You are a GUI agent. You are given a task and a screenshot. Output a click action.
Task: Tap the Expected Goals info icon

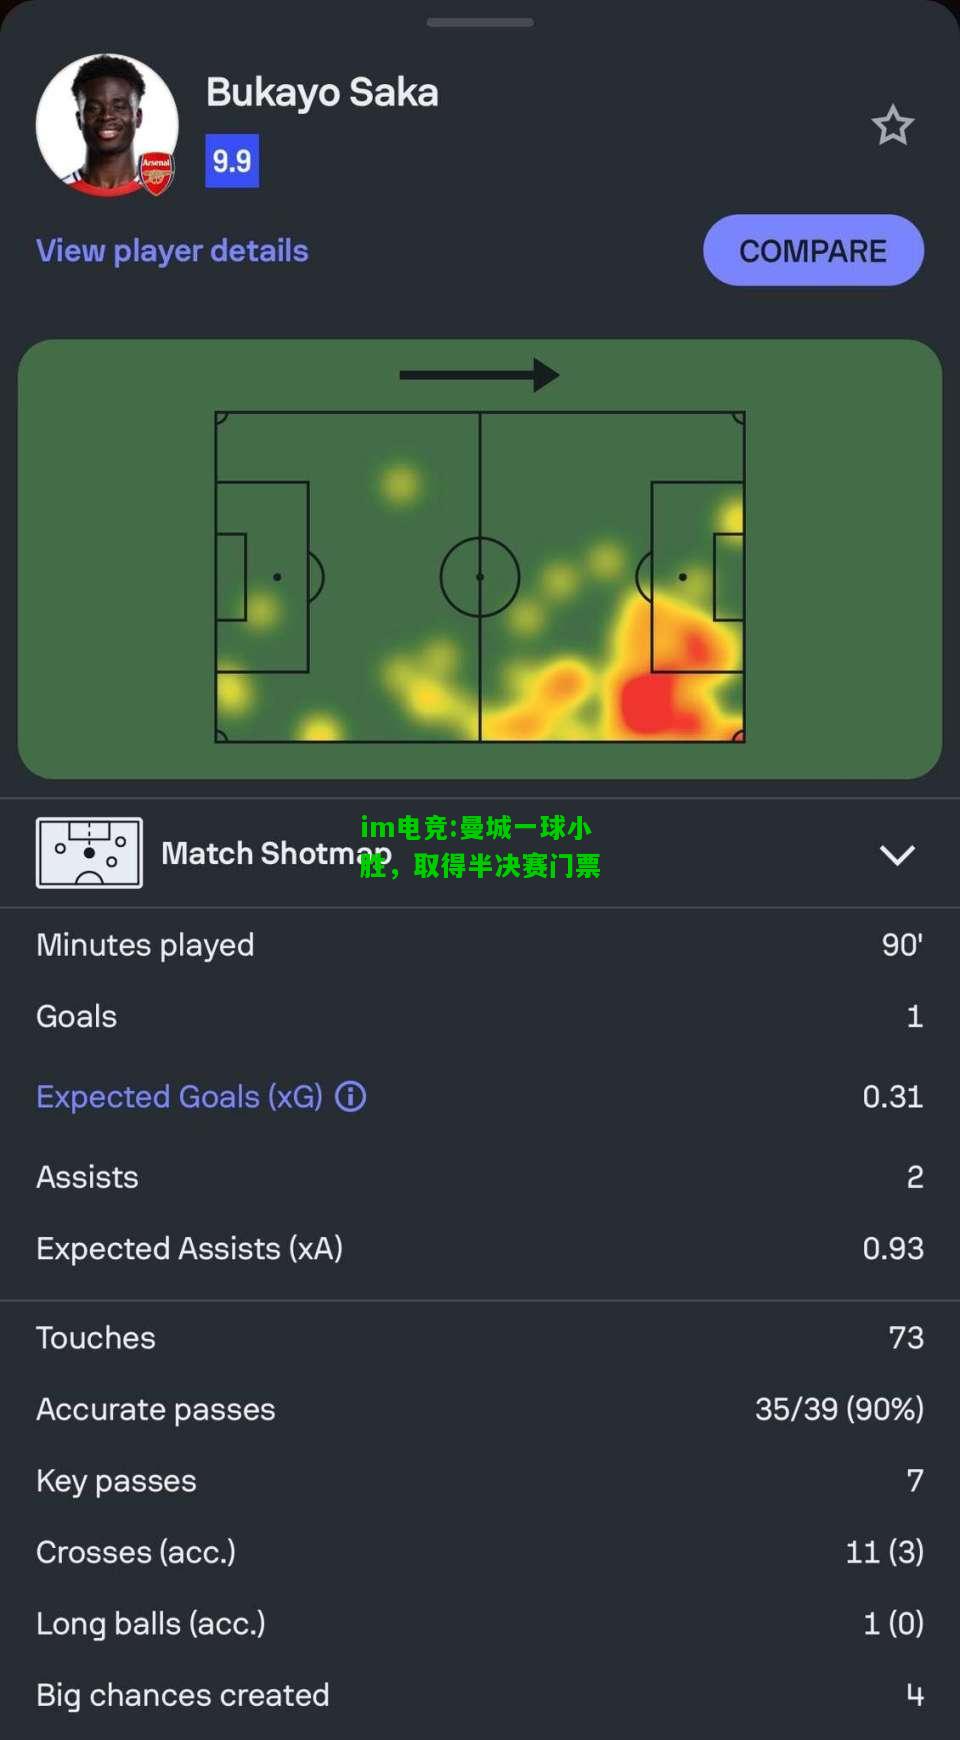350,1096
